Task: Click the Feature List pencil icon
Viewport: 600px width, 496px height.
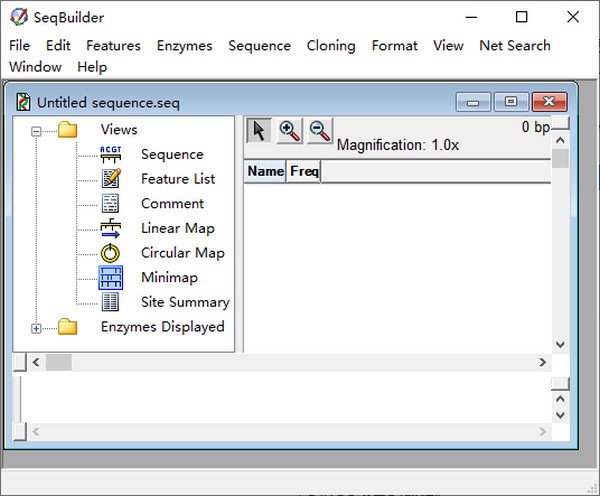Action: coord(111,179)
